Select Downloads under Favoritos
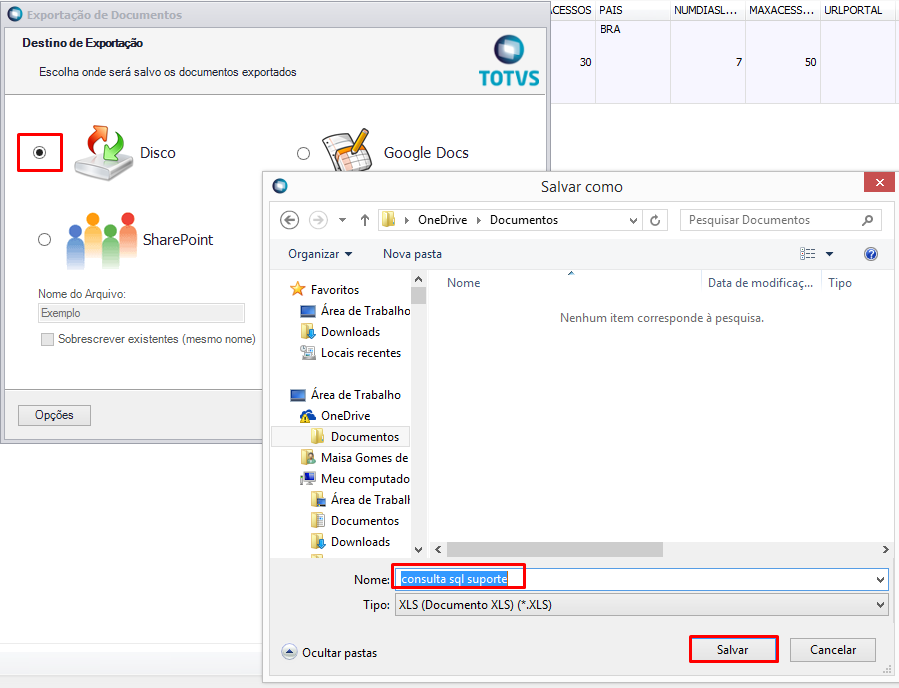 [350, 332]
